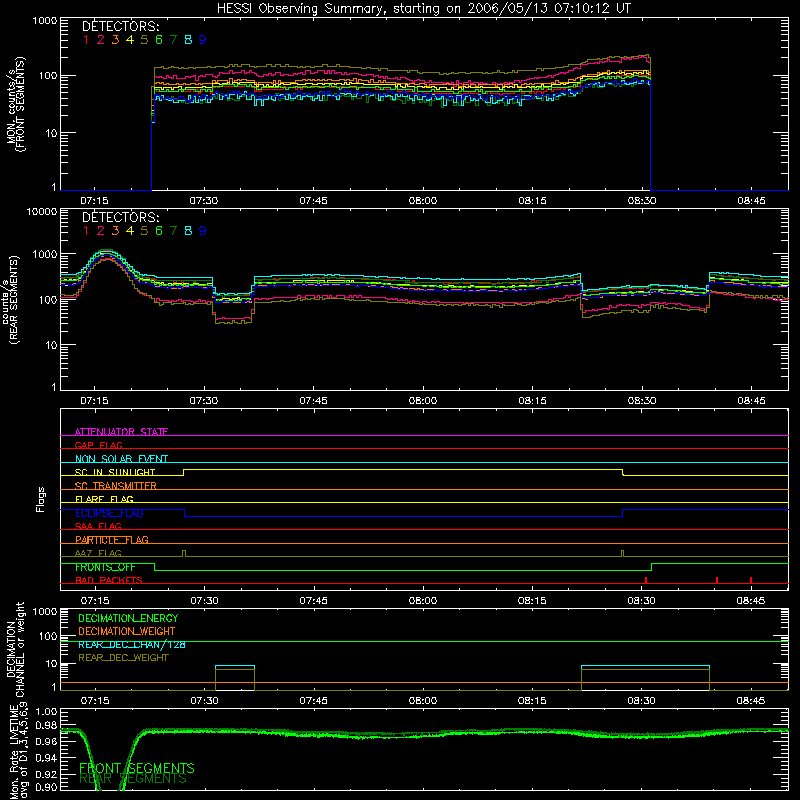
Task: Click the 08:45 time label under the decimation plot
Action: click(x=751, y=701)
